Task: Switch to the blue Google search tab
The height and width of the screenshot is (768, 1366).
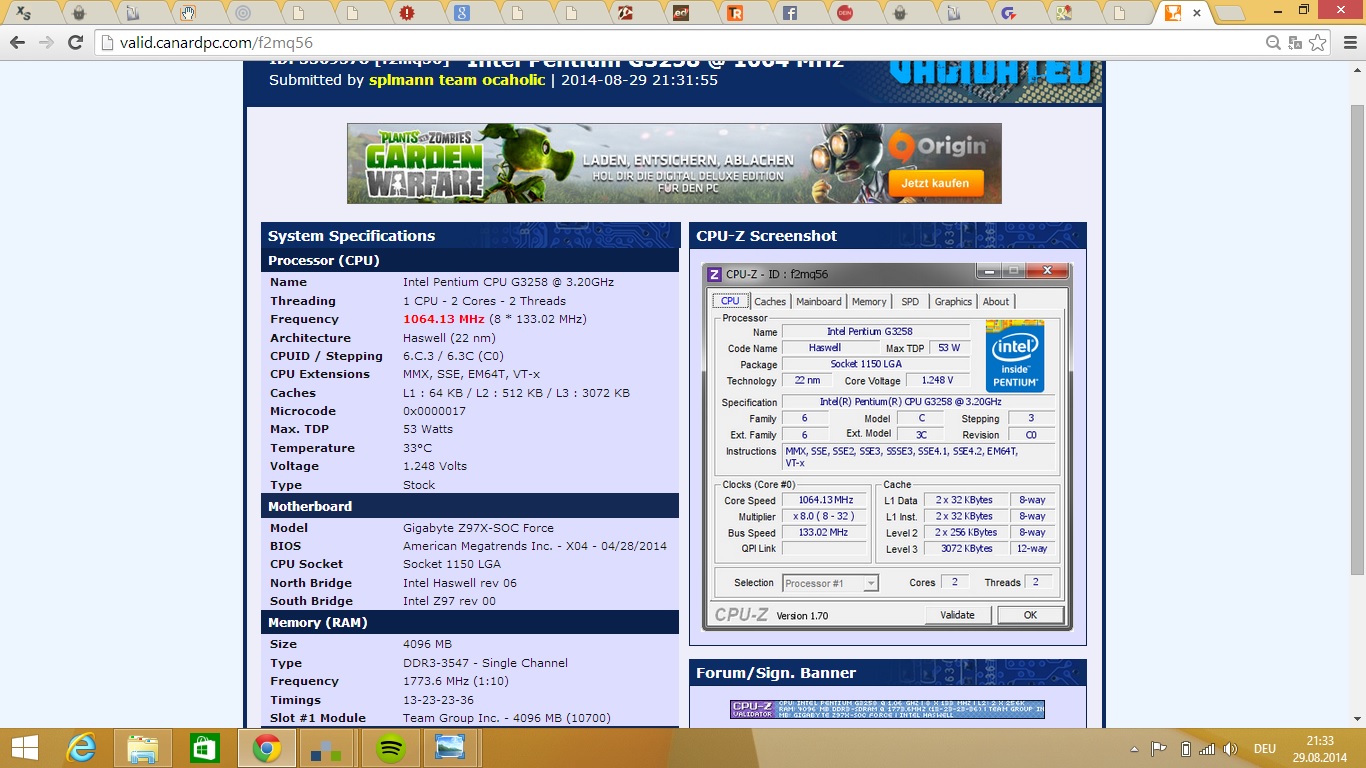Action: pos(461,13)
